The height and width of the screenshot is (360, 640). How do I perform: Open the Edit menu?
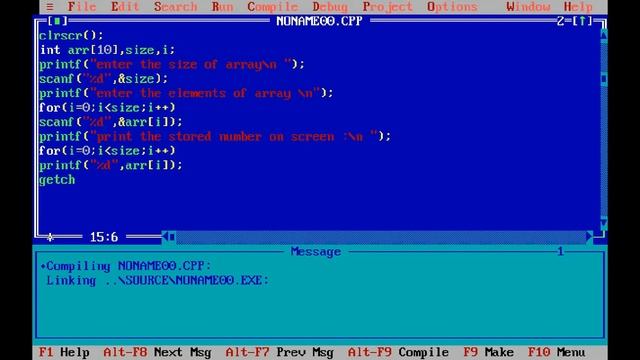click(x=125, y=7)
